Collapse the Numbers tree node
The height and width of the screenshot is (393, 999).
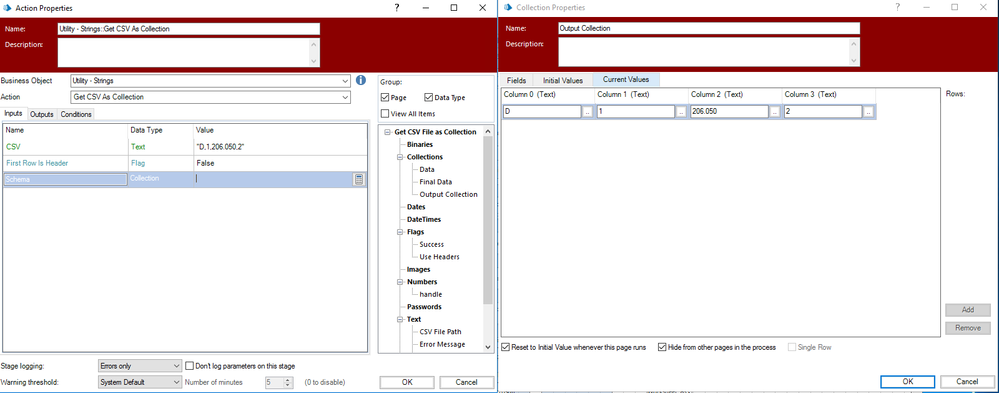point(400,282)
